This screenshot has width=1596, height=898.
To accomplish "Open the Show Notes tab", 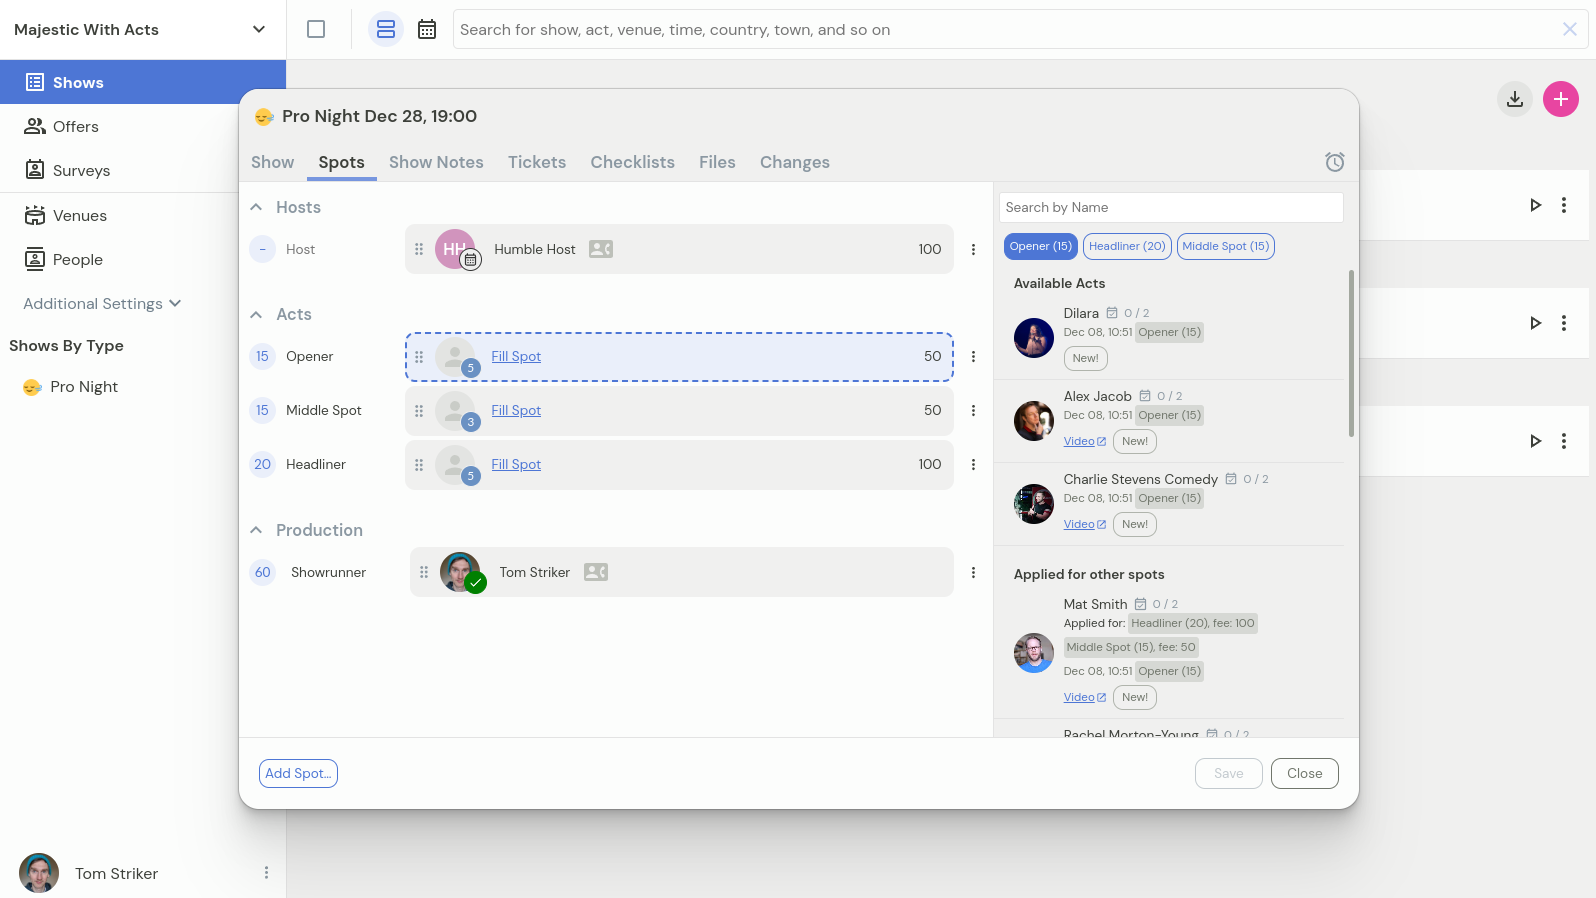I will pos(436,162).
